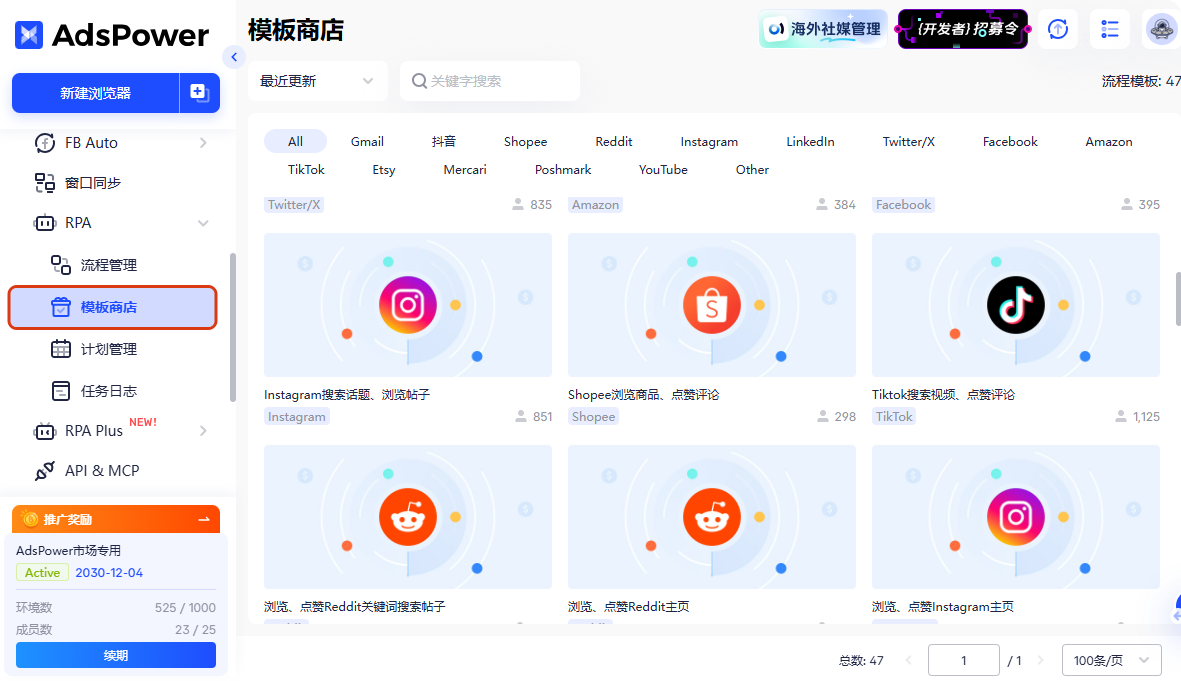Filter templates by YouTube
This screenshot has width=1181, height=681.
click(x=663, y=169)
